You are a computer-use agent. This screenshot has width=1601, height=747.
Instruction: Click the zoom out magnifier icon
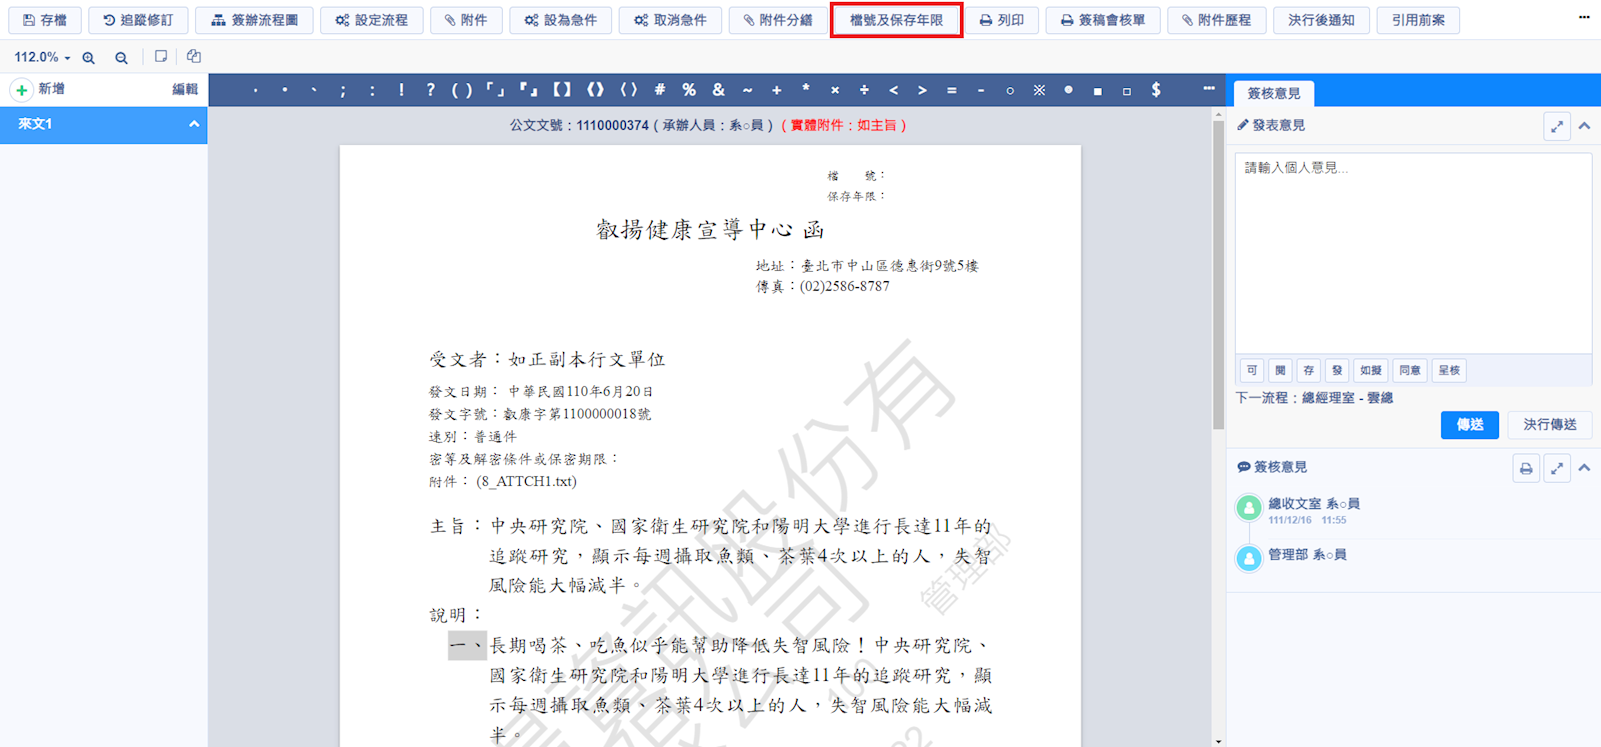(x=121, y=58)
